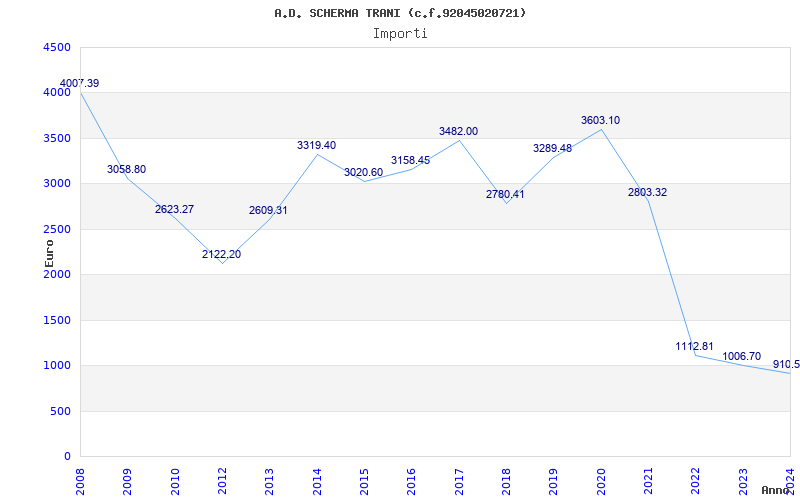The image size is (800, 500).
Task: Select the 1006.70 data label
Action: [742, 356]
